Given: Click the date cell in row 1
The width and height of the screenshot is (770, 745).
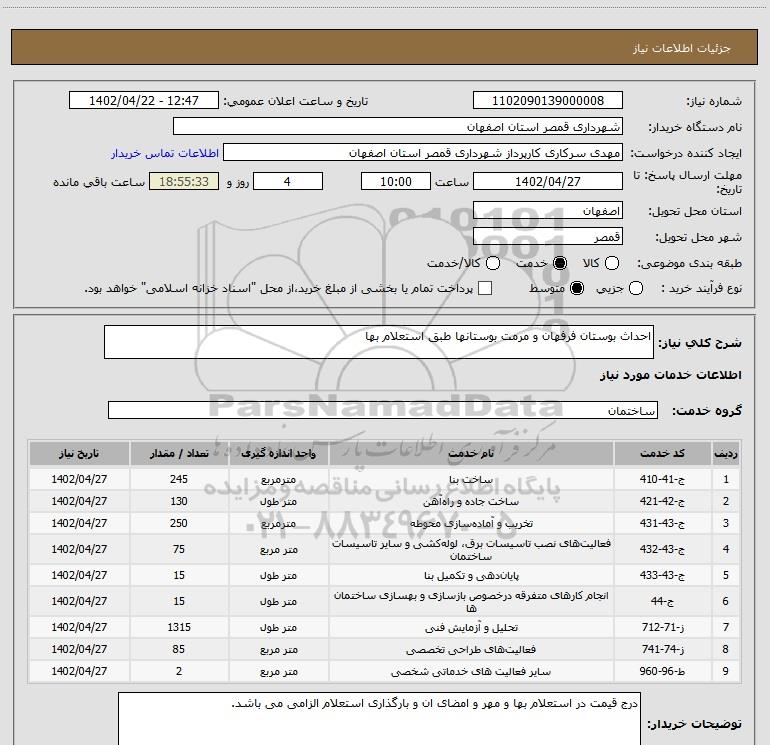Looking at the screenshot, I should pos(79,479).
